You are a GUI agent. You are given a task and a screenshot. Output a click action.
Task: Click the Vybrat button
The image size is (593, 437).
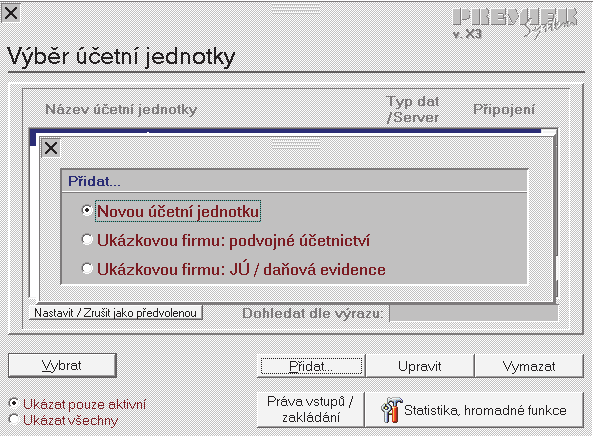[62, 365]
